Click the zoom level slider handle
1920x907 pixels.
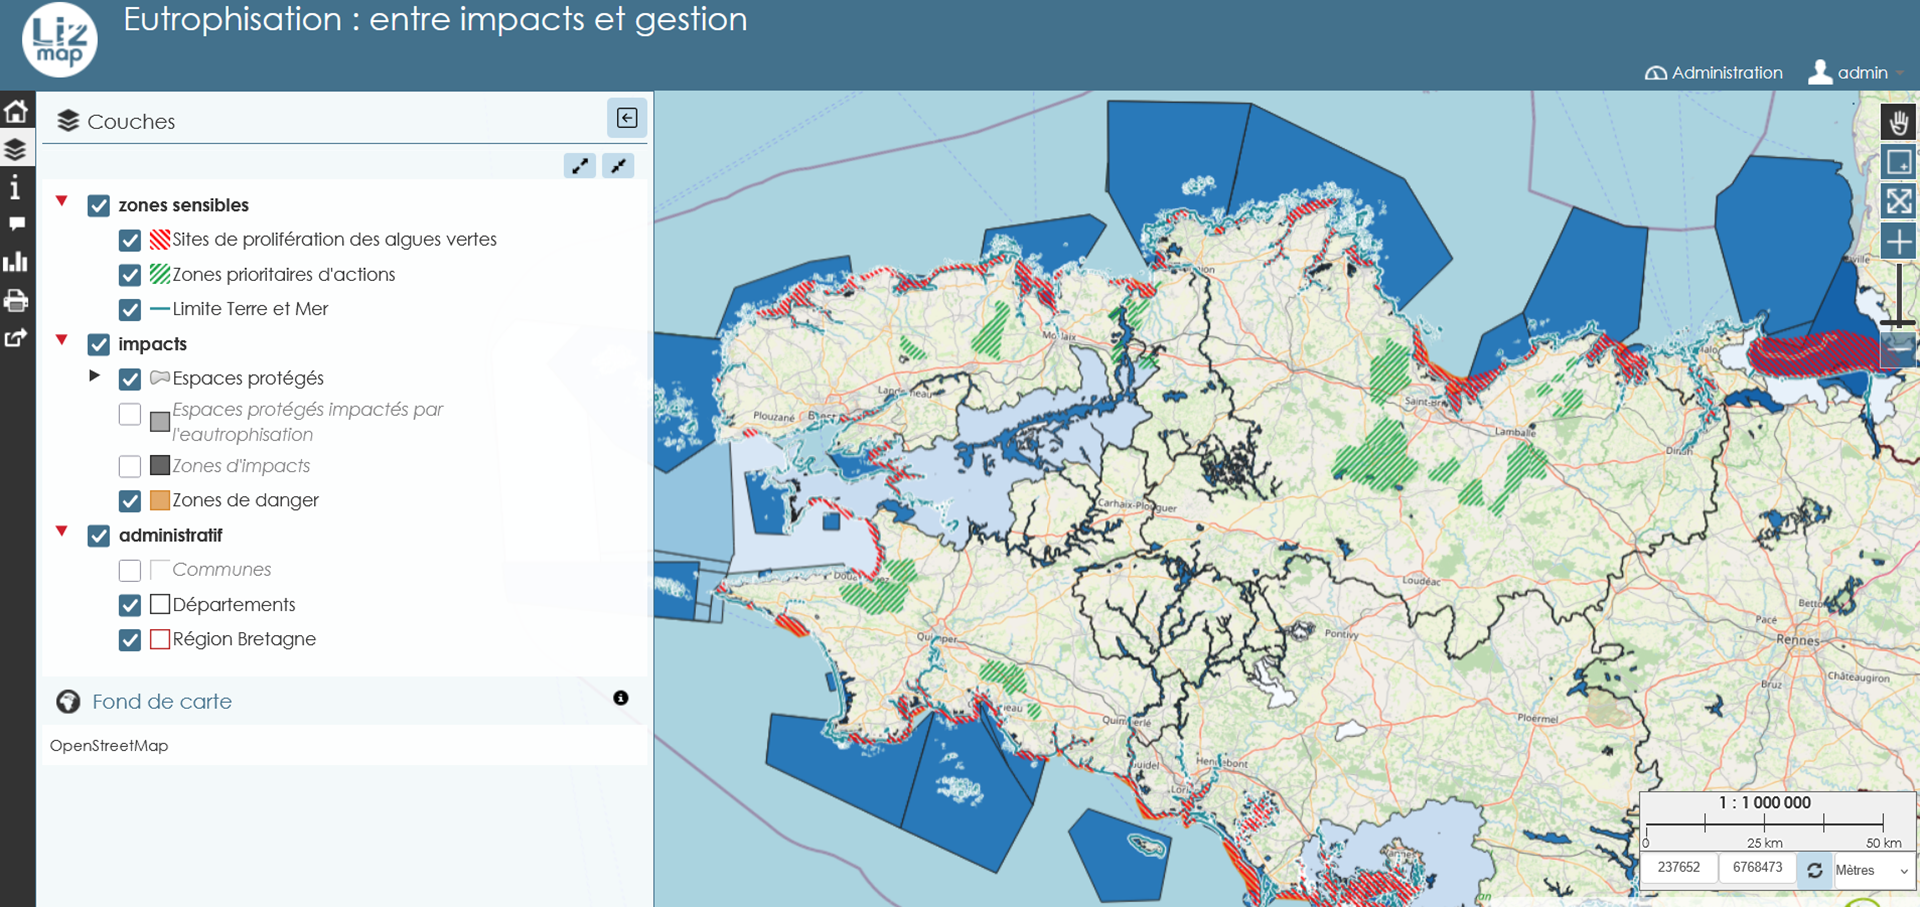click(1897, 322)
